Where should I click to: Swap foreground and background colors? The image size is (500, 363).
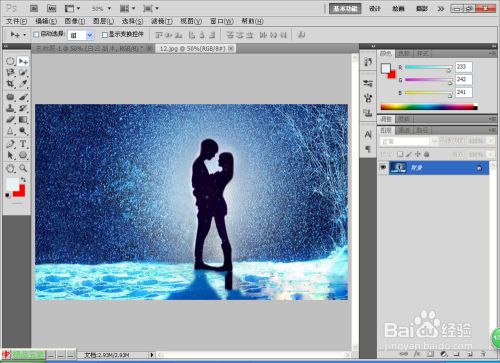click(23, 180)
